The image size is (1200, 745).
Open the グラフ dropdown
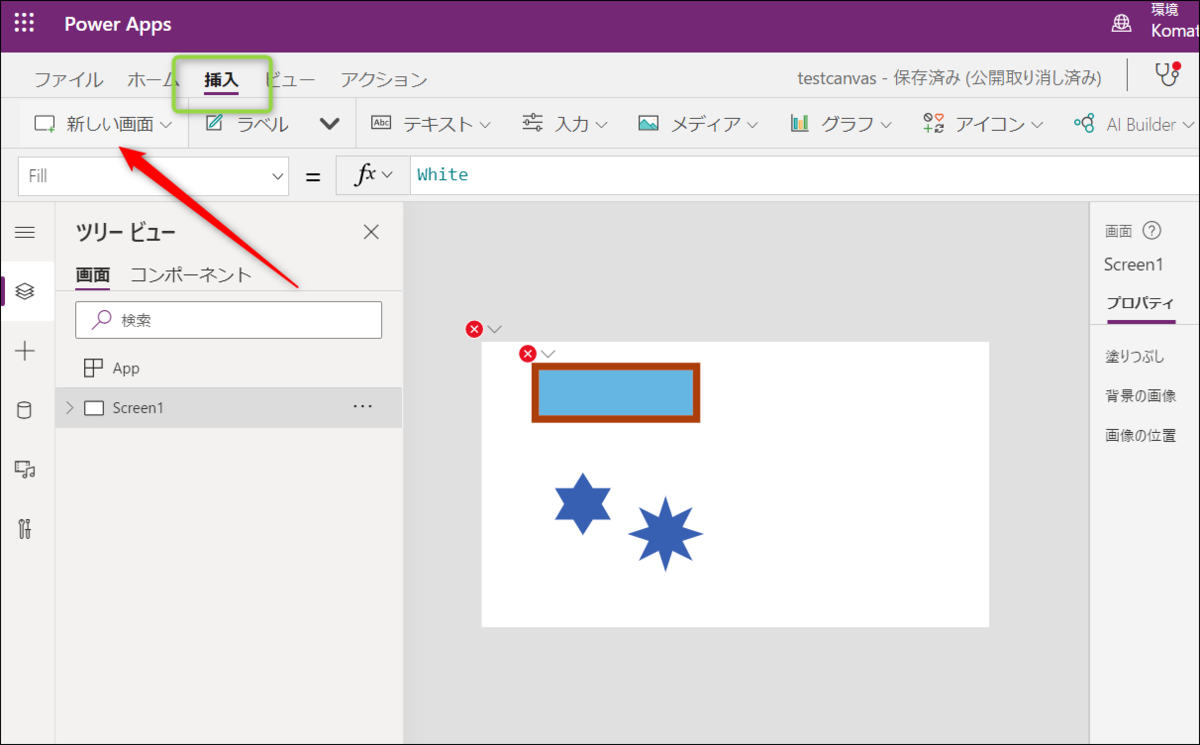pos(840,124)
